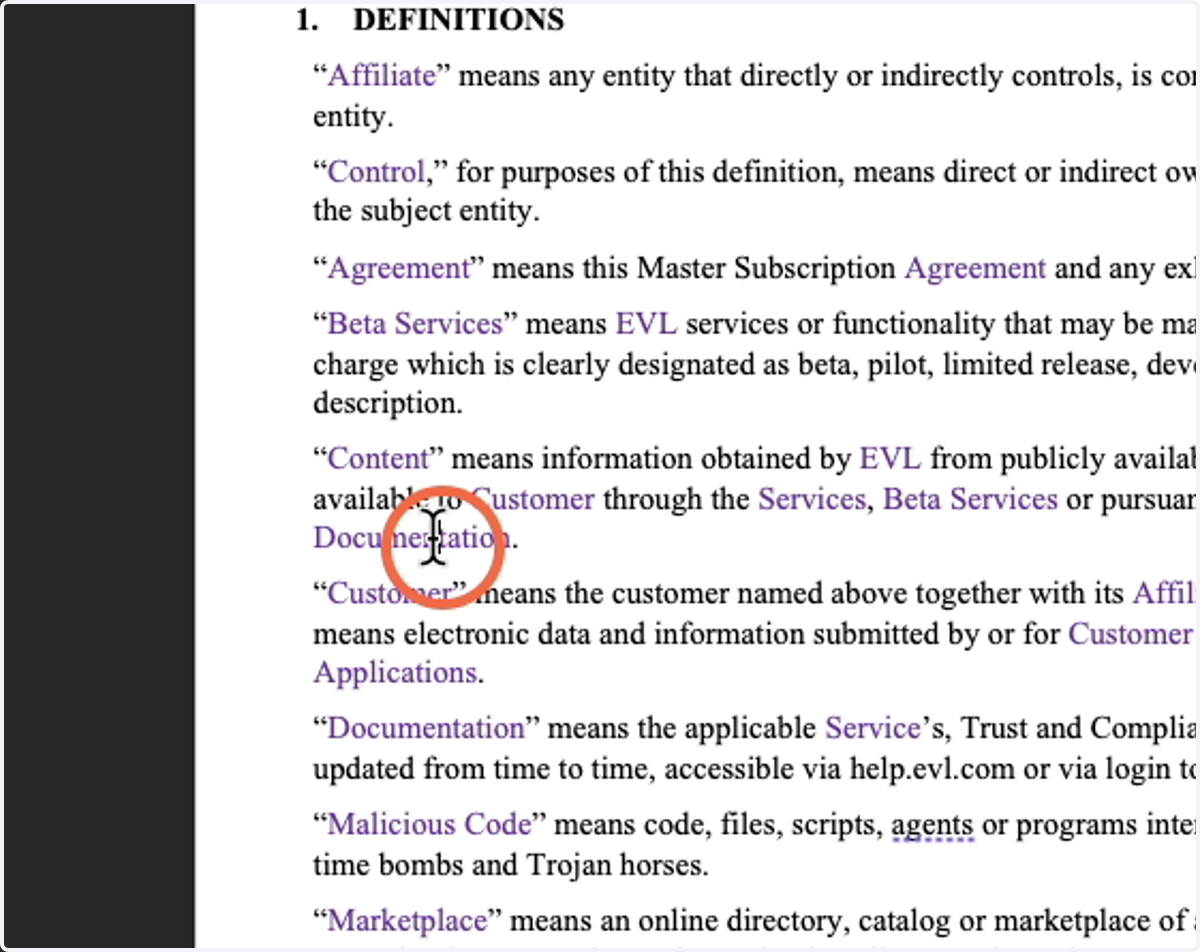Click the purple word "Applications"

[395, 673]
